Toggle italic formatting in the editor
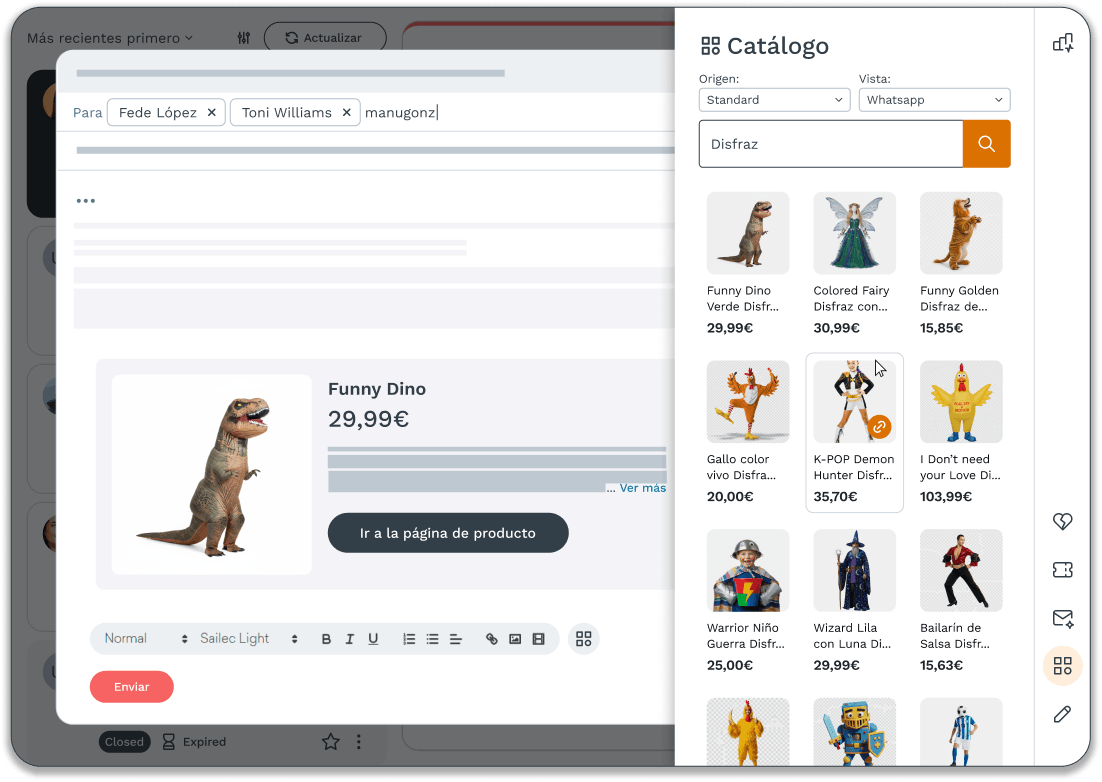This screenshot has height=782, width=1102. [349, 638]
